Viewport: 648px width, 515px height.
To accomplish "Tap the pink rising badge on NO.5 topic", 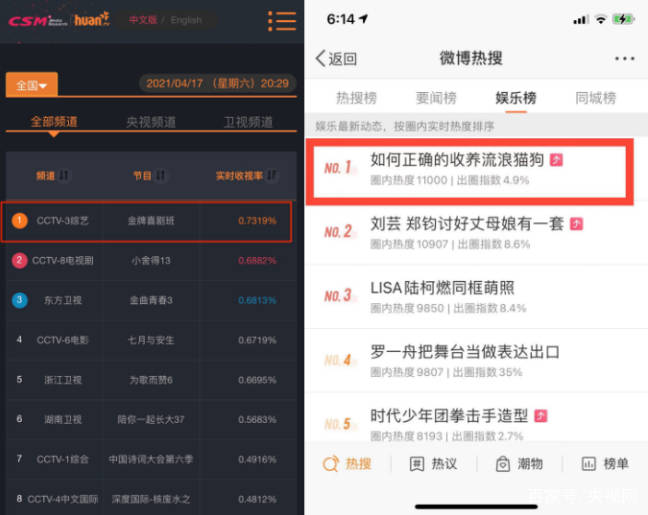I will [x=541, y=415].
